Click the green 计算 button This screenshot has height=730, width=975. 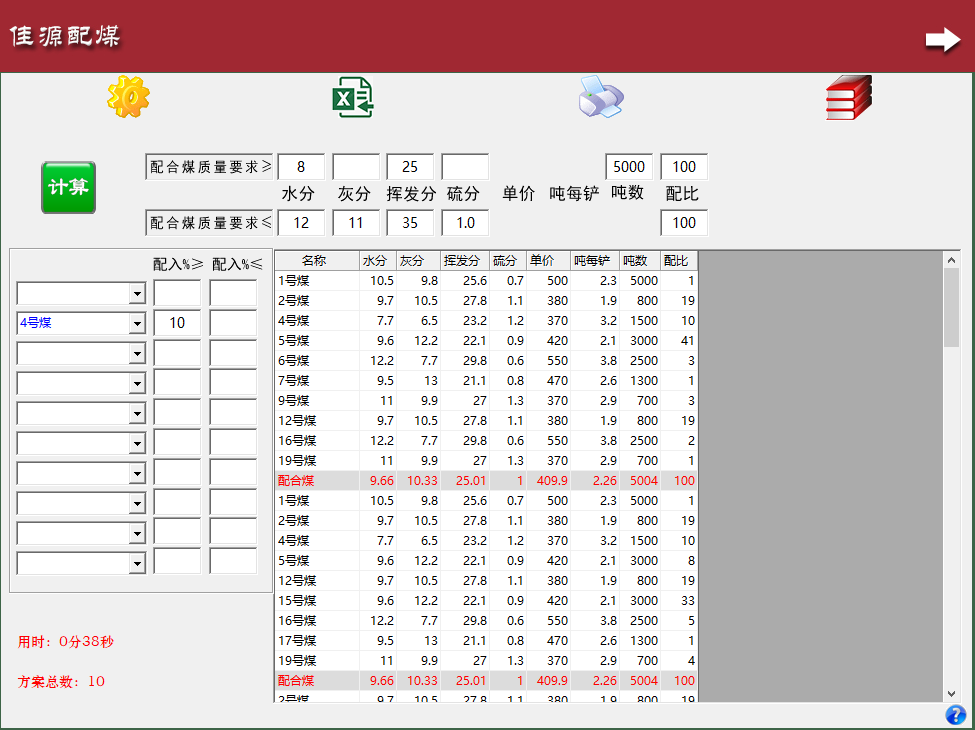point(68,187)
